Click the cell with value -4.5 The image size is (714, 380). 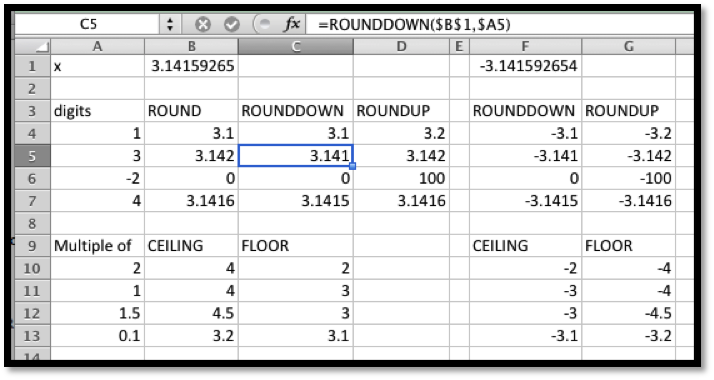[628, 314]
